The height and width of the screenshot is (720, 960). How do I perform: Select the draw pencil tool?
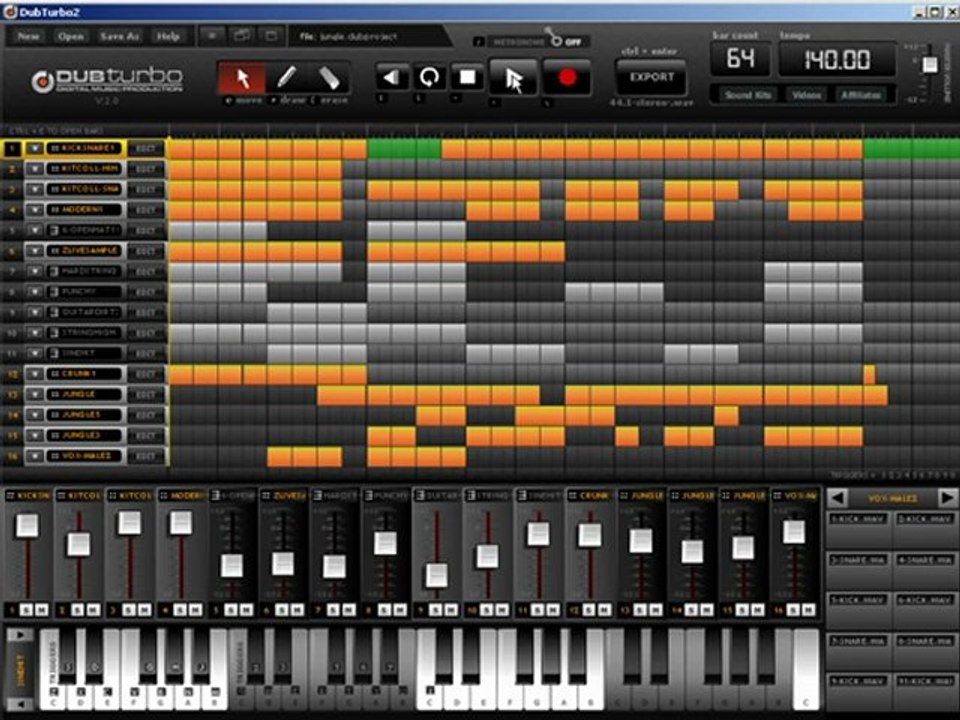point(286,78)
